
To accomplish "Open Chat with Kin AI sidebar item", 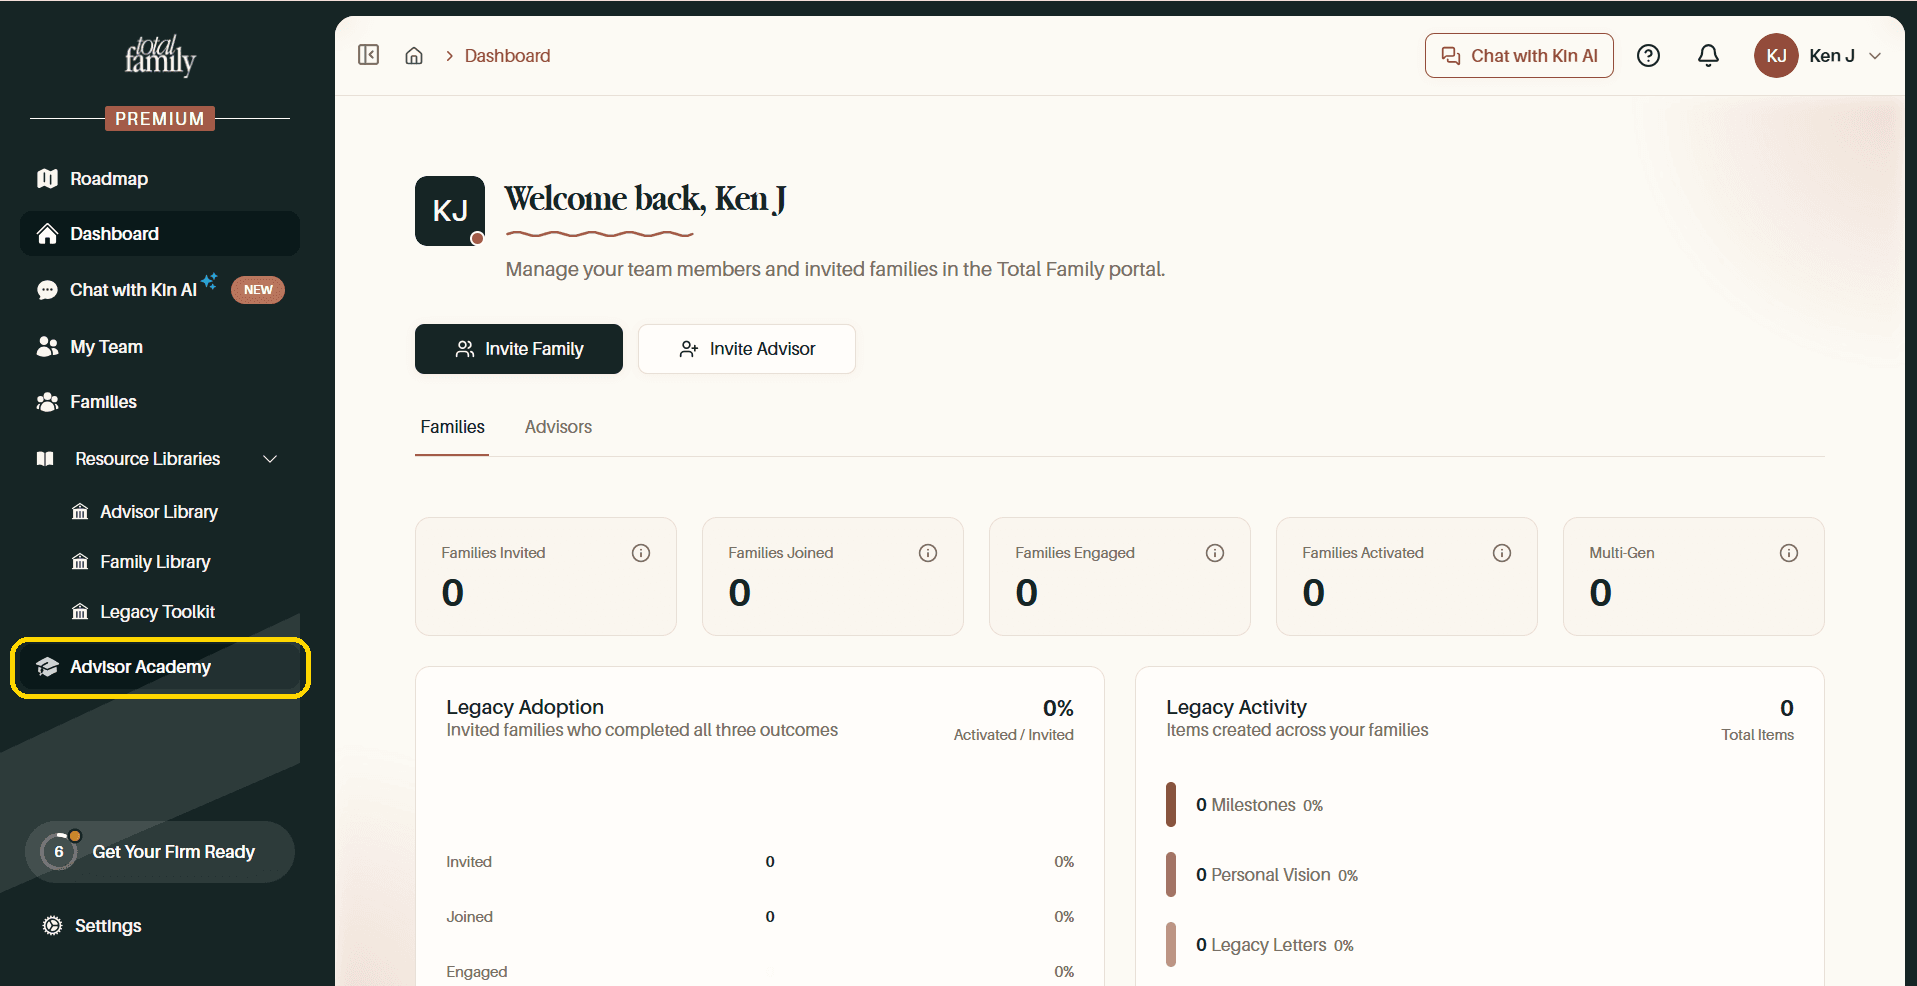I will tap(160, 290).
